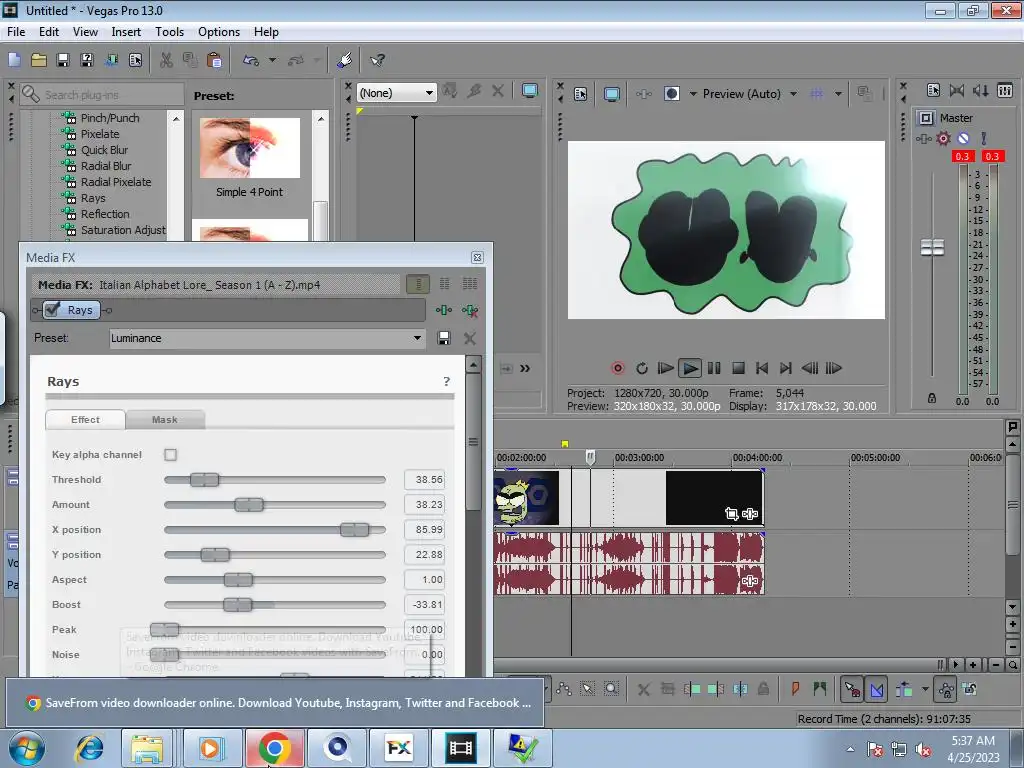Viewport: 1024px width, 768px height.
Task: Click the Windows Start button
Action: [27, 747]
